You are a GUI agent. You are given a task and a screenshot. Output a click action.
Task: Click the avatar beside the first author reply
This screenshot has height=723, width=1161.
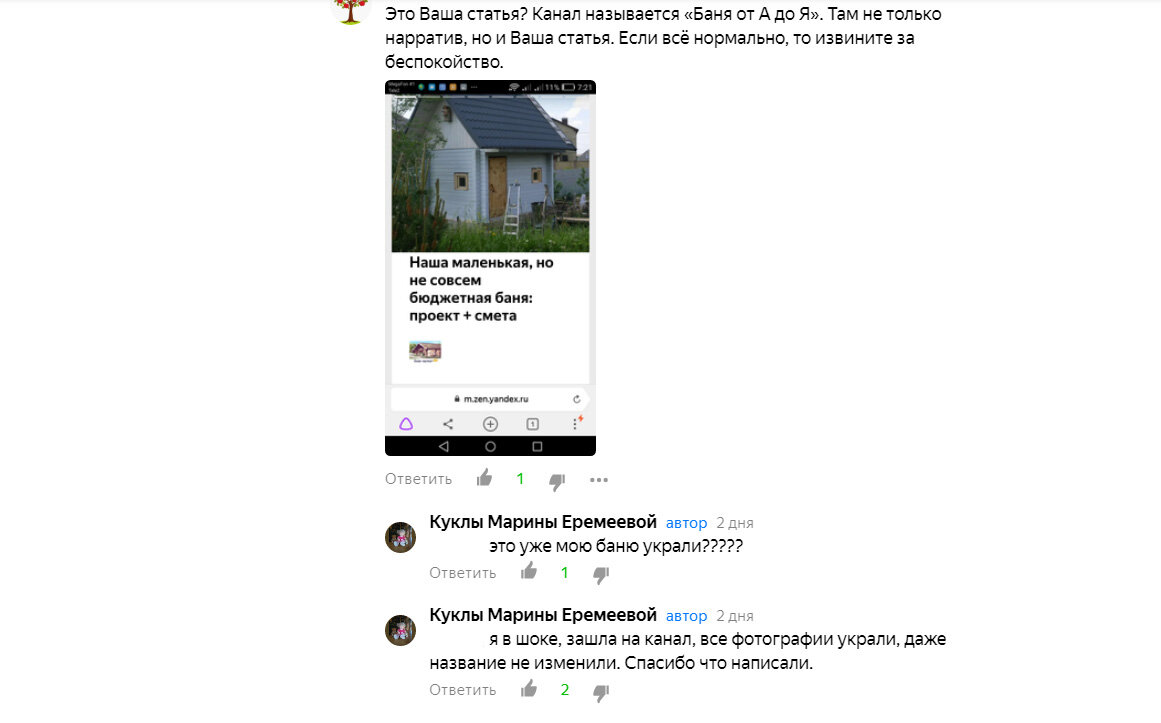pos(401,537)
